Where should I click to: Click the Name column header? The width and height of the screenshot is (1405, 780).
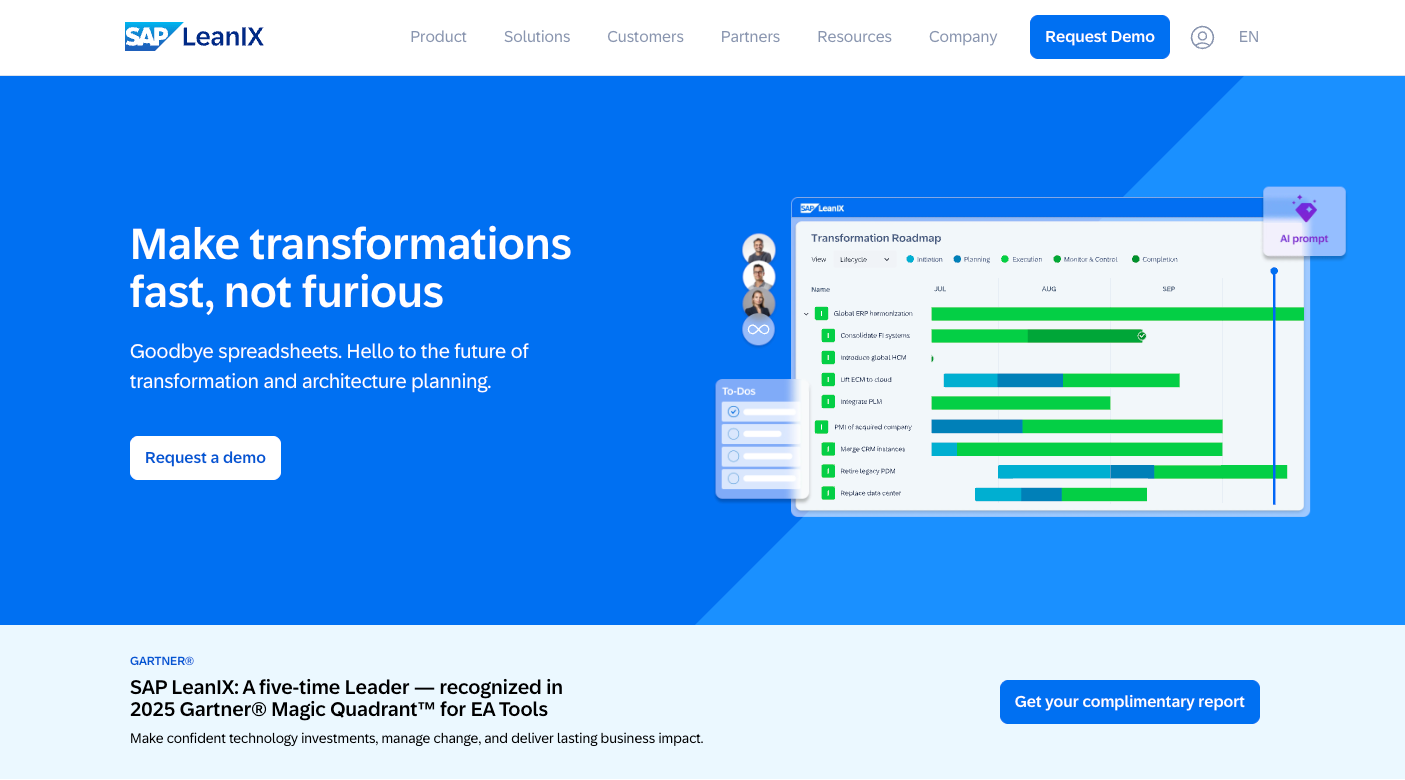(820, 289)
